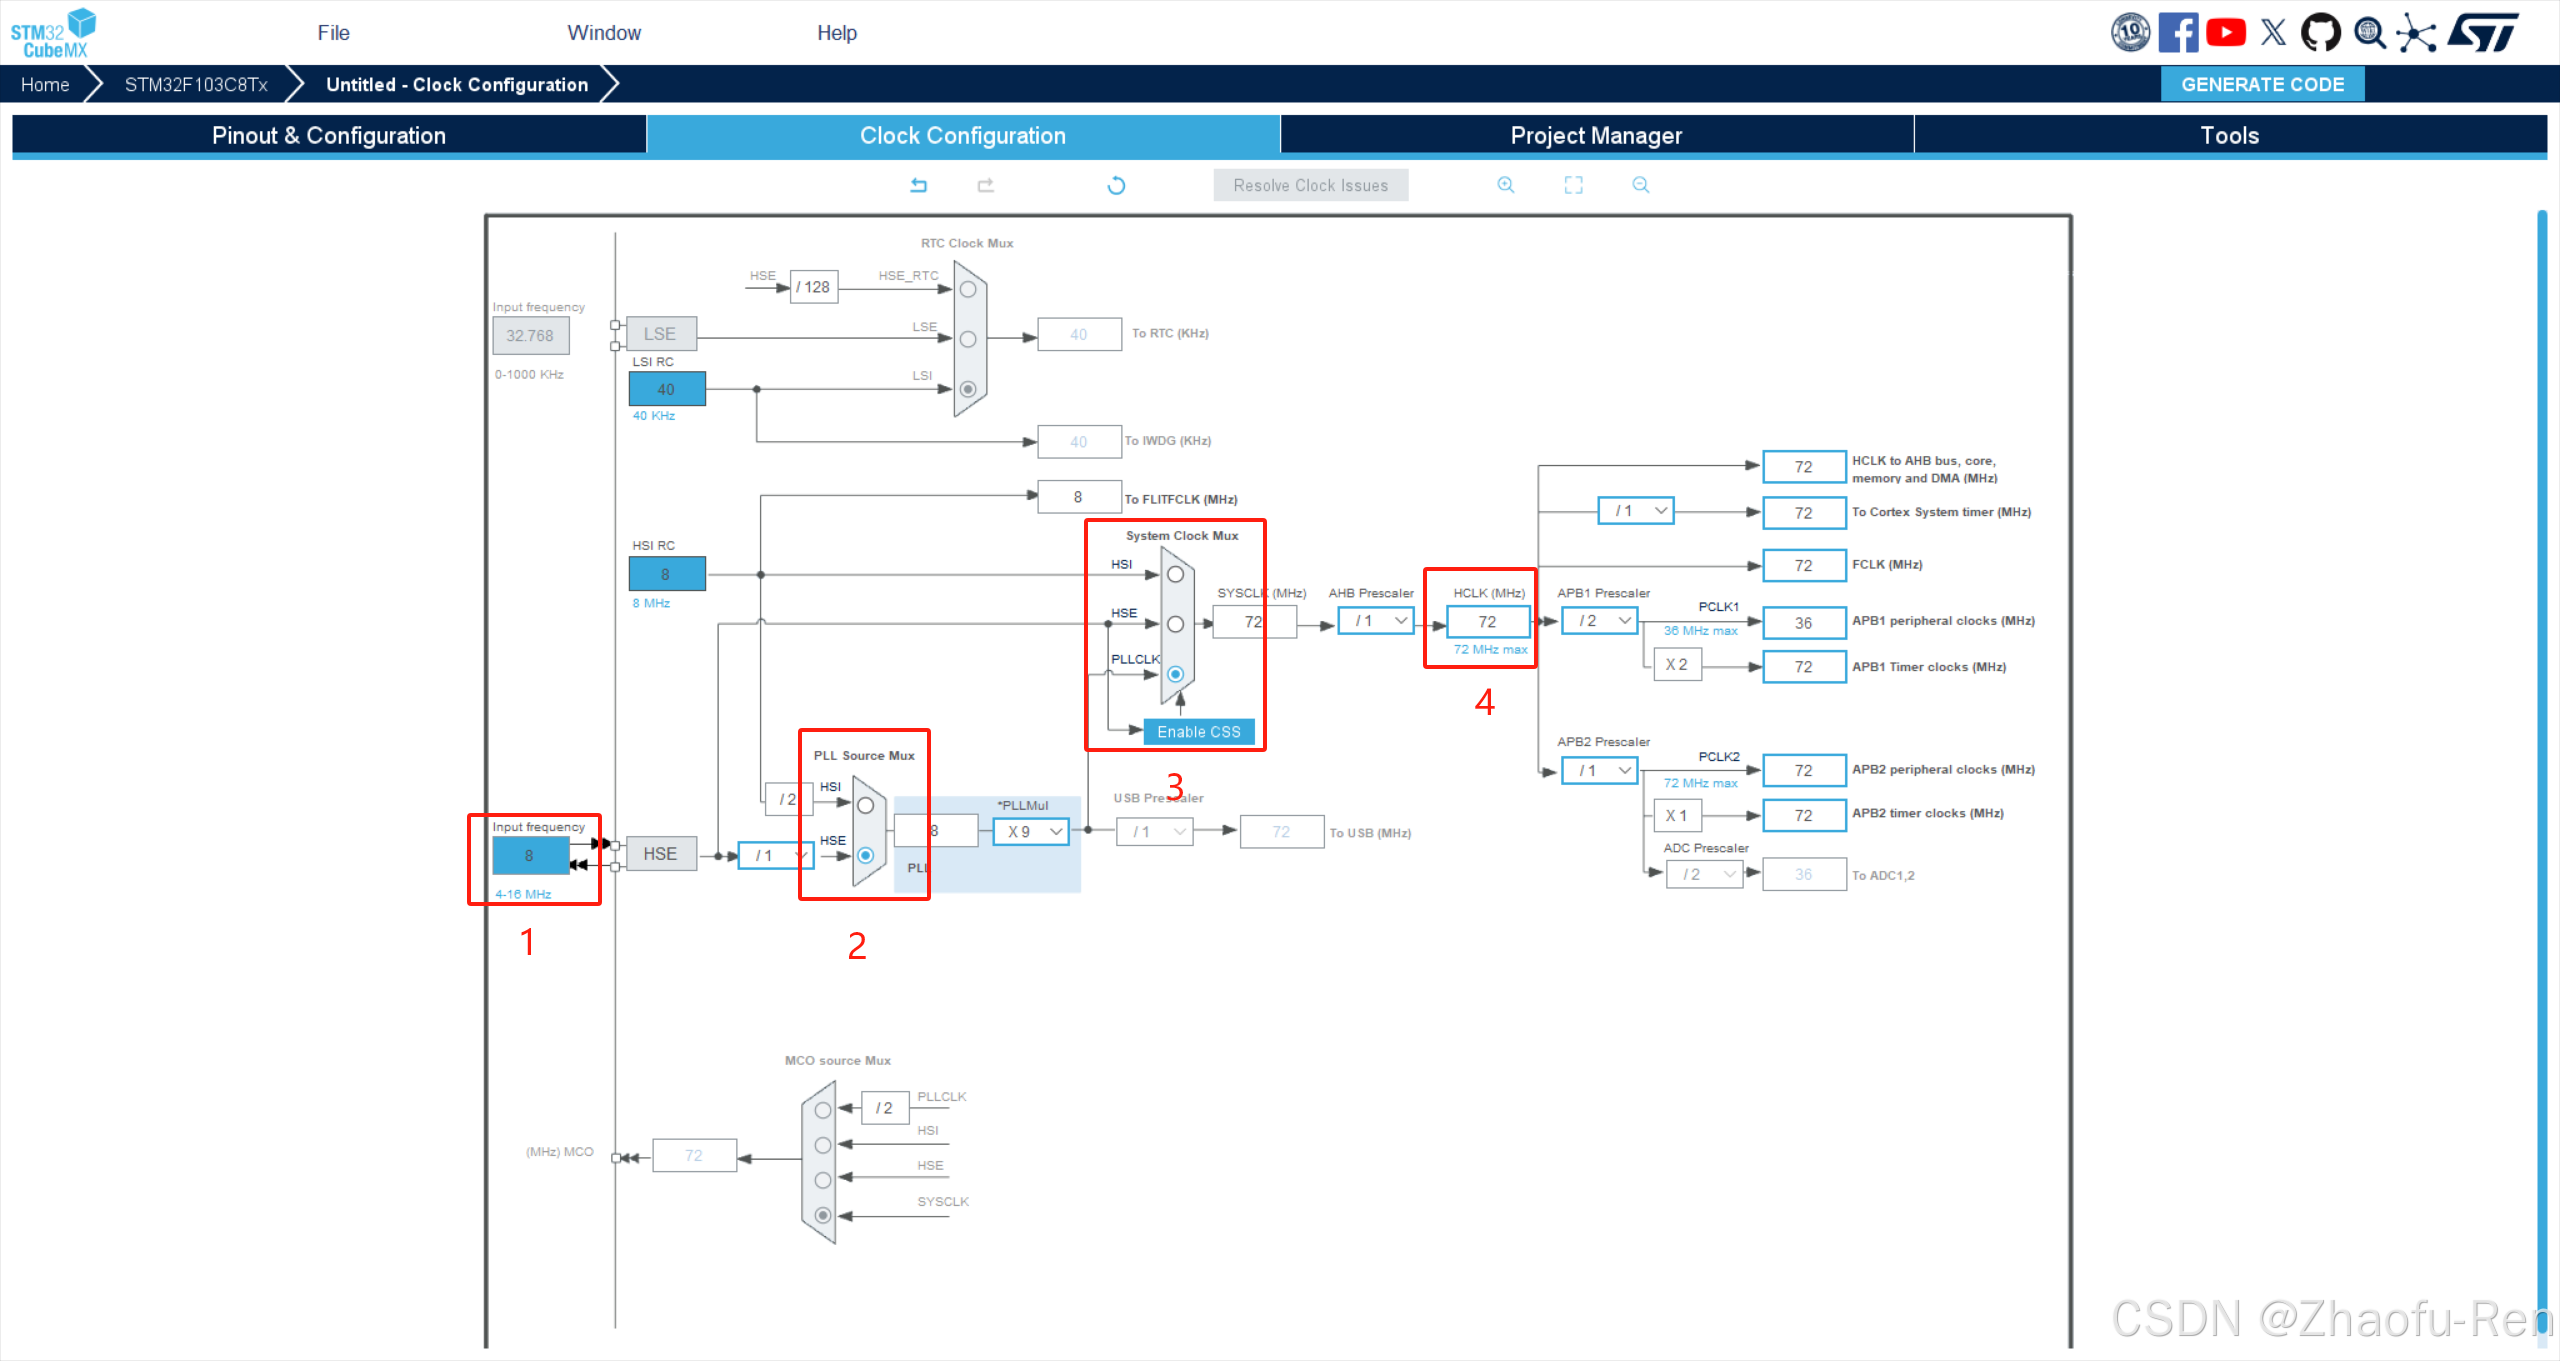Open the 10 years anniversary badge icon
The width and height of the screenshot is (2560, 1361).
2130,32
